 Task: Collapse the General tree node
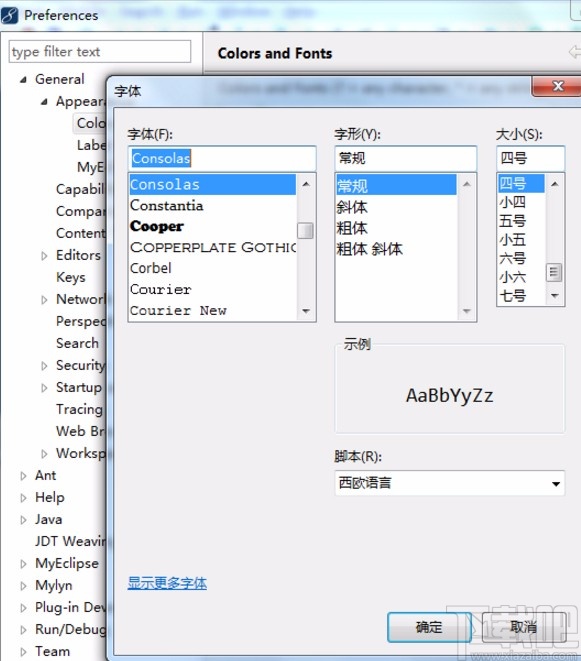tap(23, 79)
